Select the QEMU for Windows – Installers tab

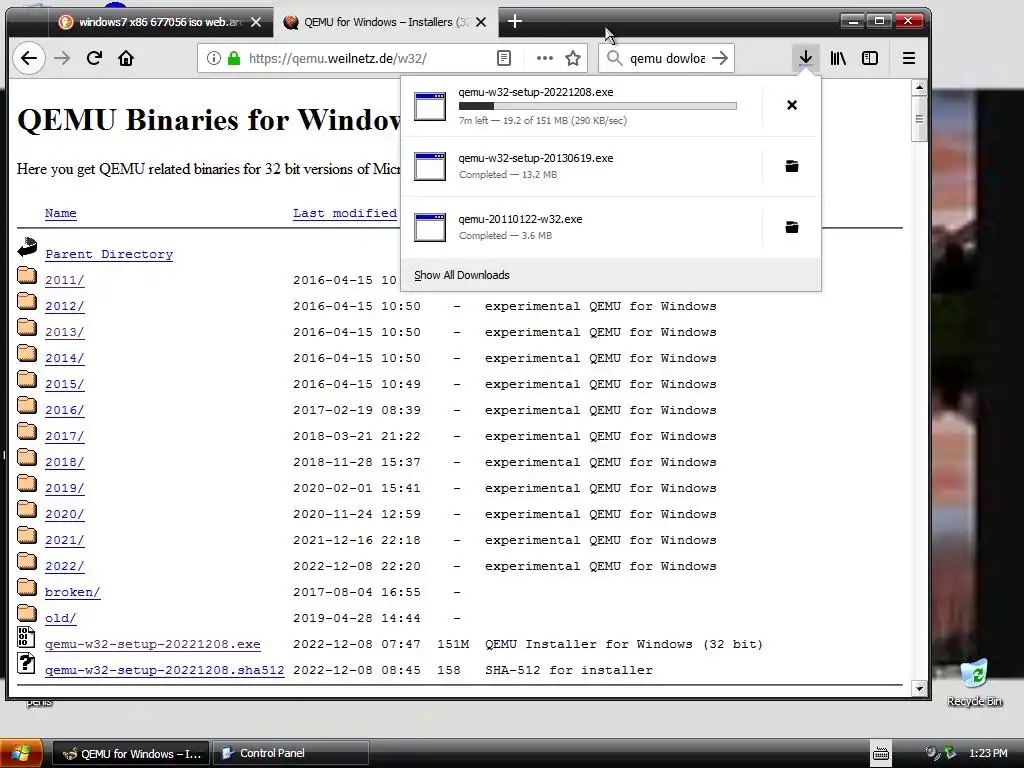pyautogui.click(x=387, y=22)
